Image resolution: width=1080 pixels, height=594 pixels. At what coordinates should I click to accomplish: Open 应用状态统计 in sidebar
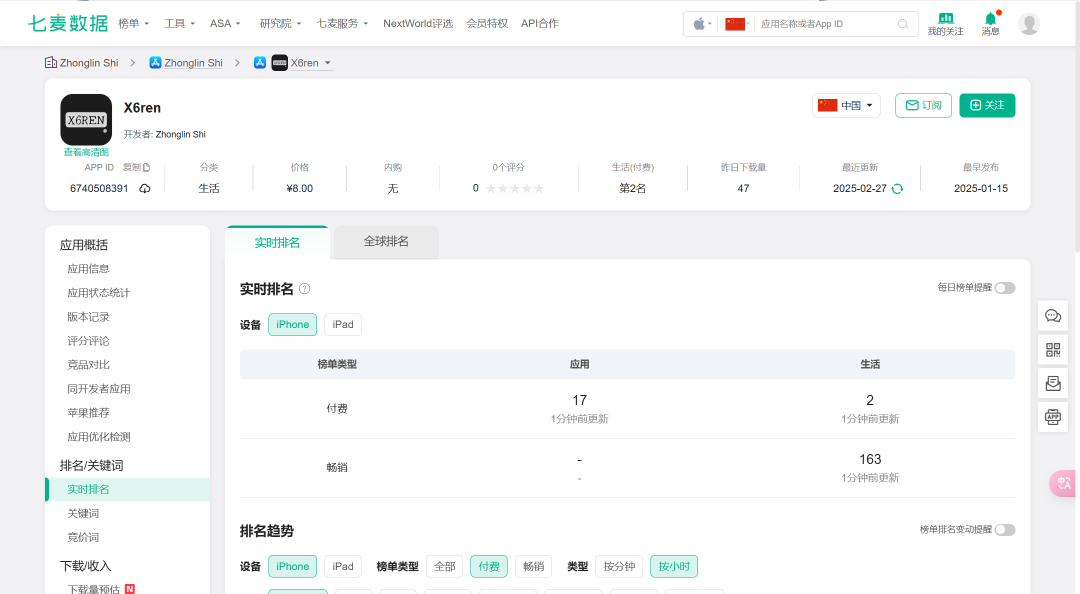(x=98, y=293)
